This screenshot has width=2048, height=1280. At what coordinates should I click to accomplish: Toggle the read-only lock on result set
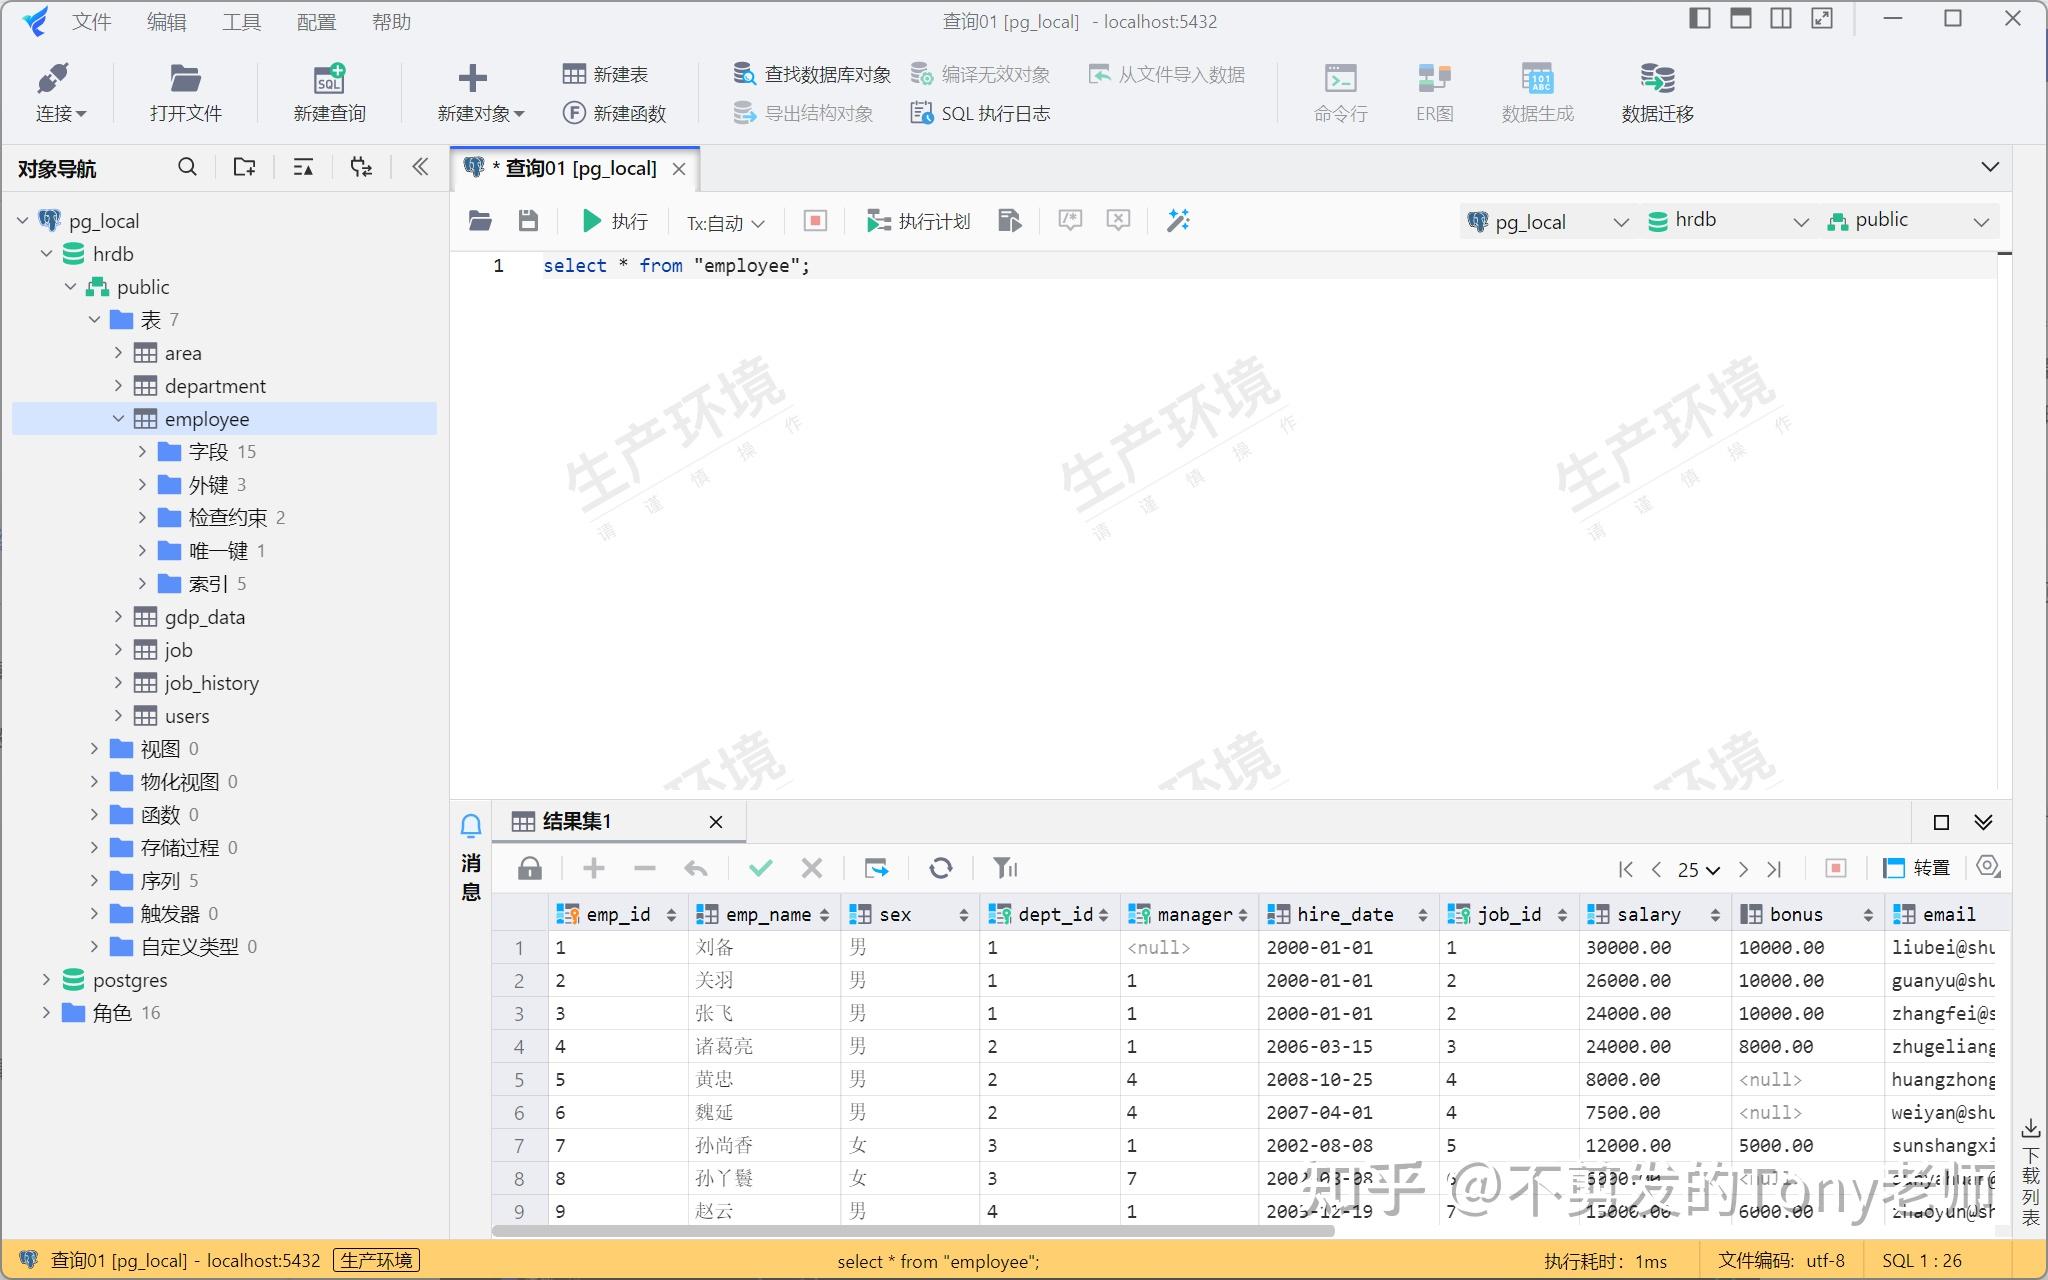[530, 868]
